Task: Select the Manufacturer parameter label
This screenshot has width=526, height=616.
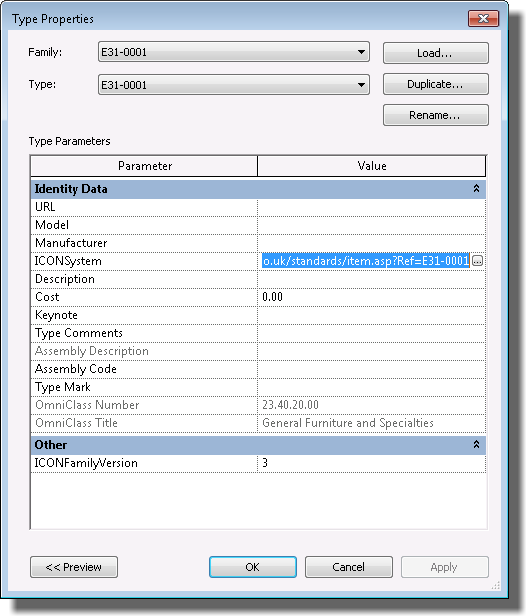Action: pyautogui.click(x=71, y=243)
